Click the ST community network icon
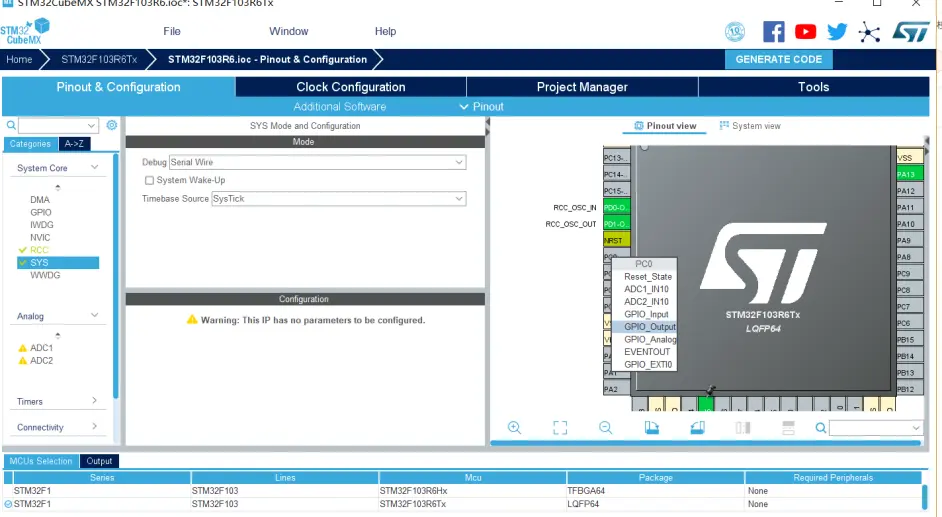 [869, 32]
